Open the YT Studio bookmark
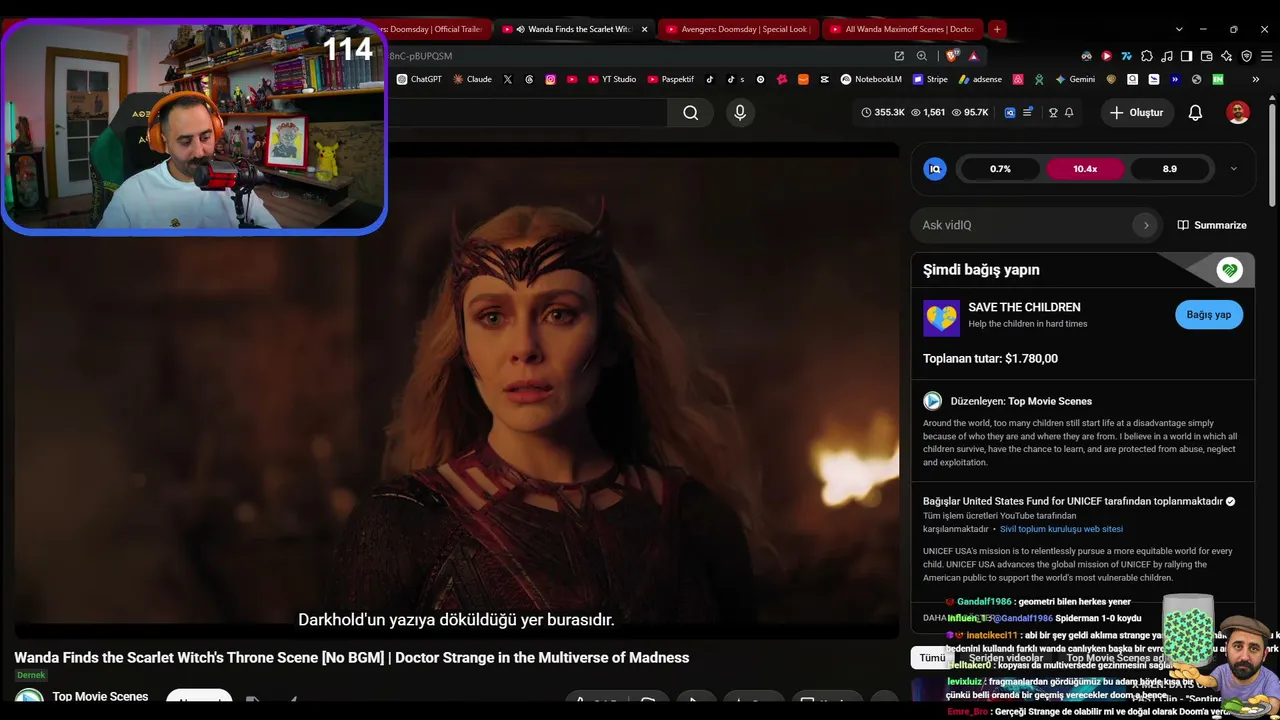This screenshot has height=720, width=1280. [x=612, y=79]
